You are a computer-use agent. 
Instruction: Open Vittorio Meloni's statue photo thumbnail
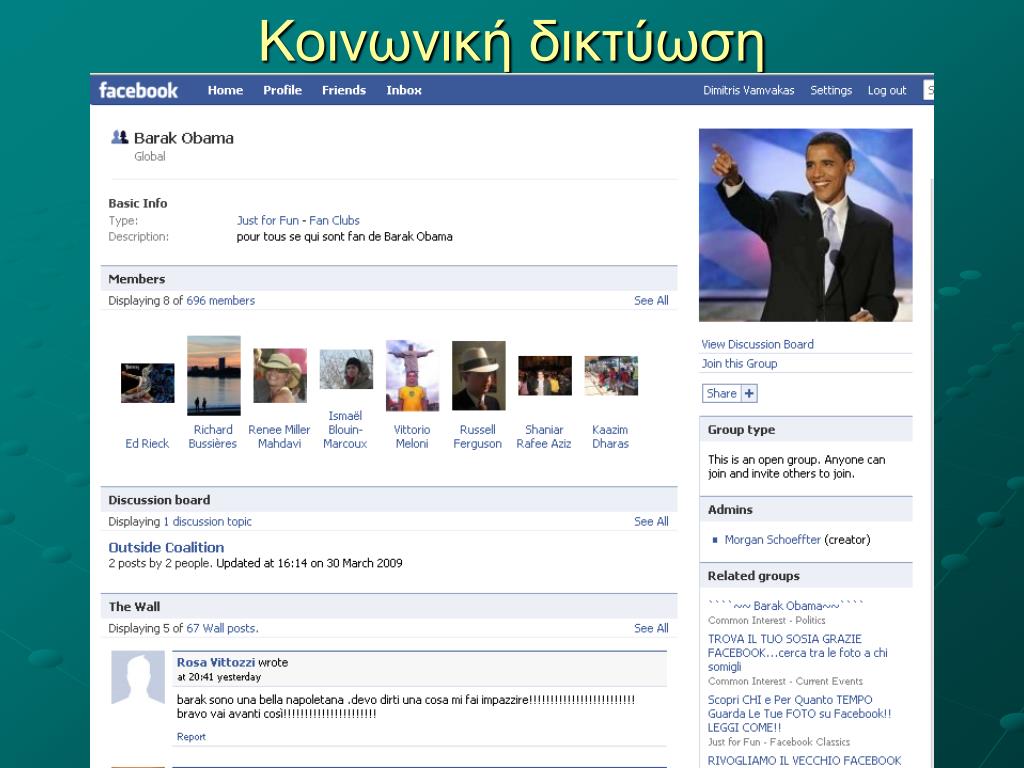(412, 376)
